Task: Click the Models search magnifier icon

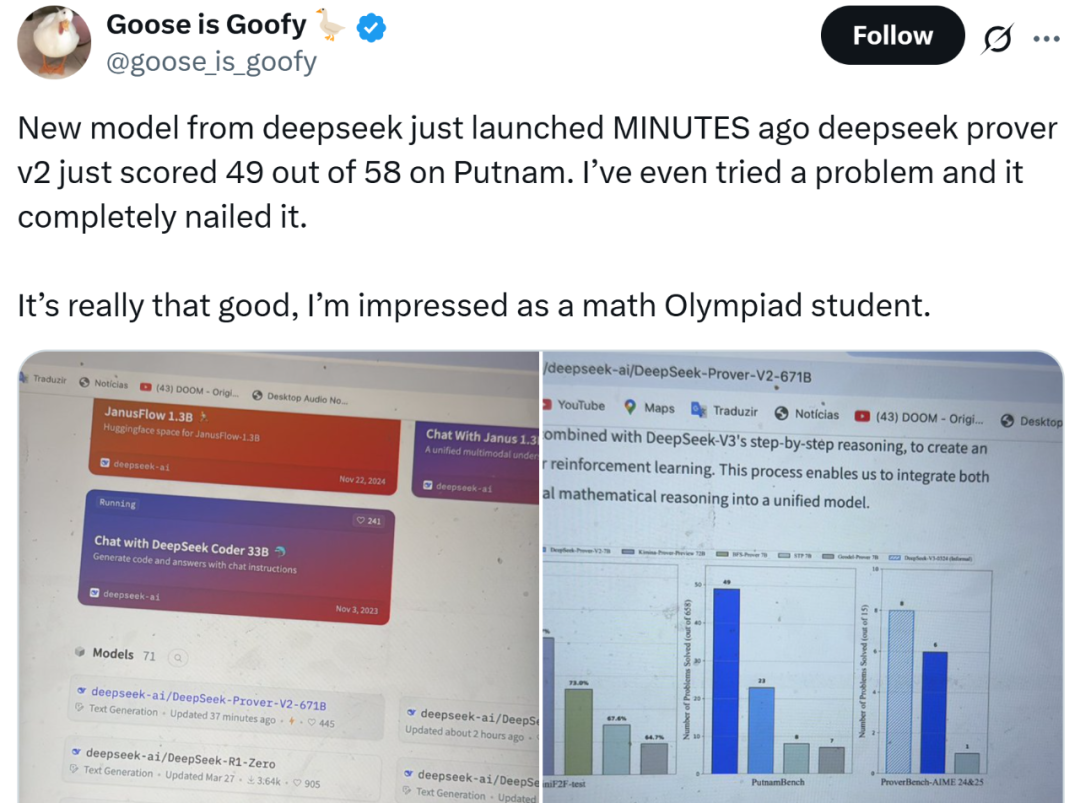Action: click(178, 658)
